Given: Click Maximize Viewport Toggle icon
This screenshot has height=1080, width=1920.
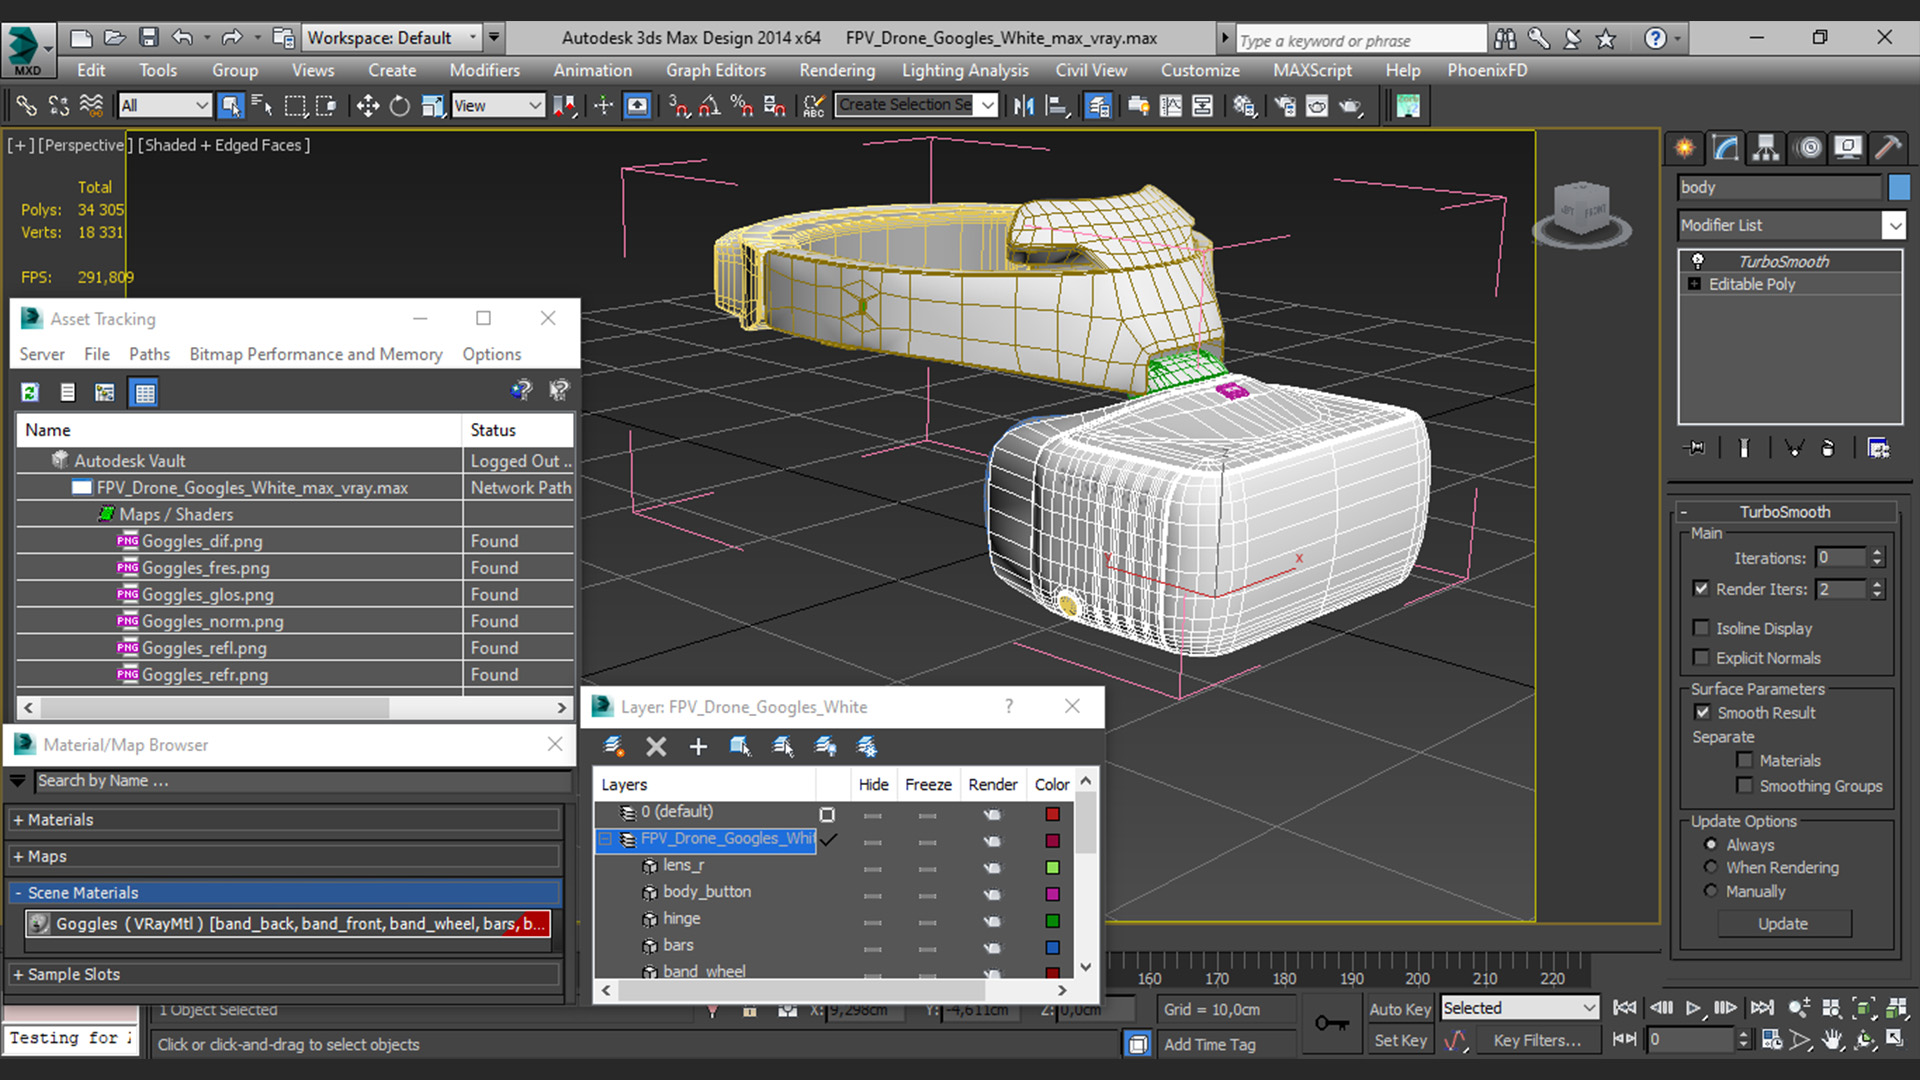Looking at the screenshot, I should pos(1896,1040).
